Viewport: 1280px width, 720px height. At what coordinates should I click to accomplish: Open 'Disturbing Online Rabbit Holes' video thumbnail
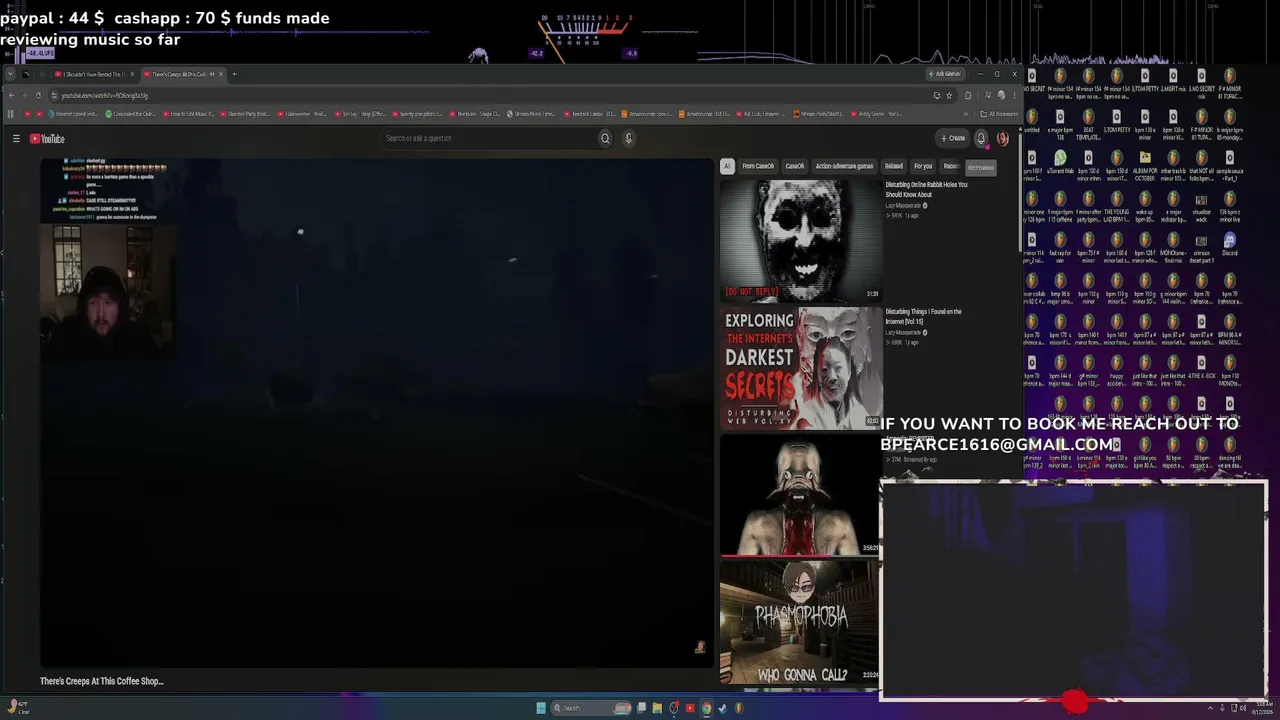tap(801, 240)
